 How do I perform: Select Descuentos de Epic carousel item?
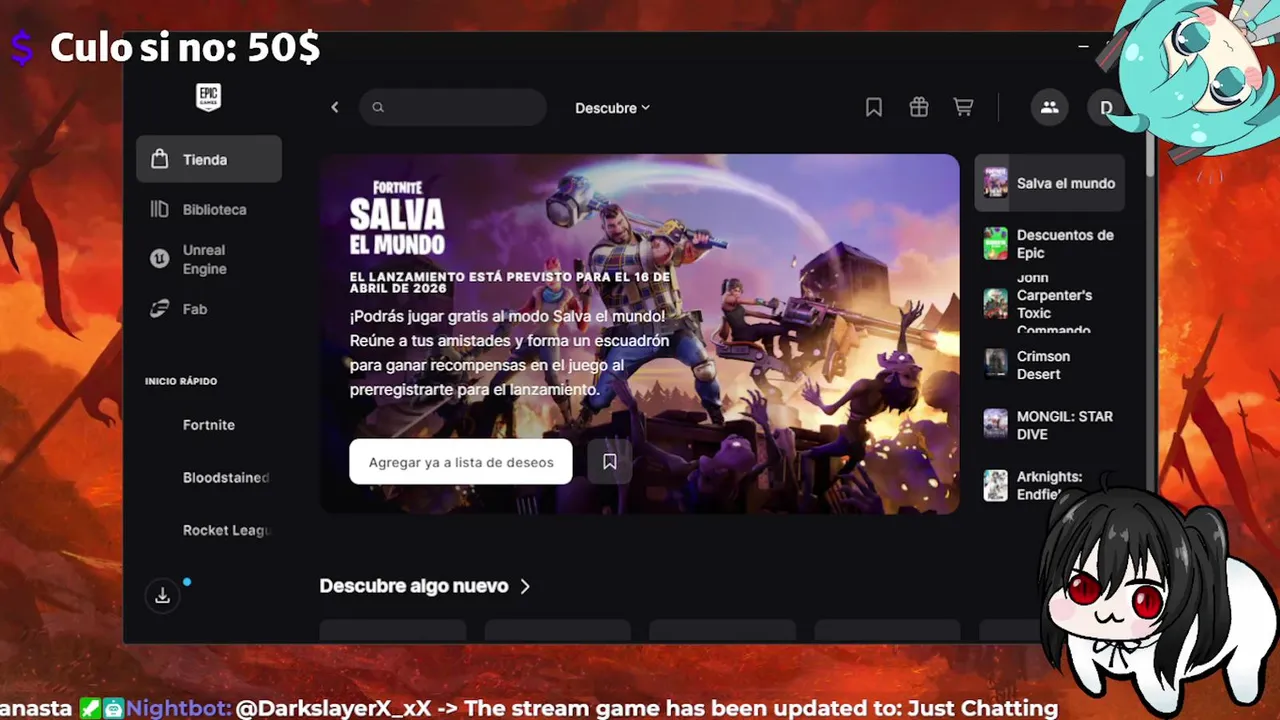tap(1050, 243)
